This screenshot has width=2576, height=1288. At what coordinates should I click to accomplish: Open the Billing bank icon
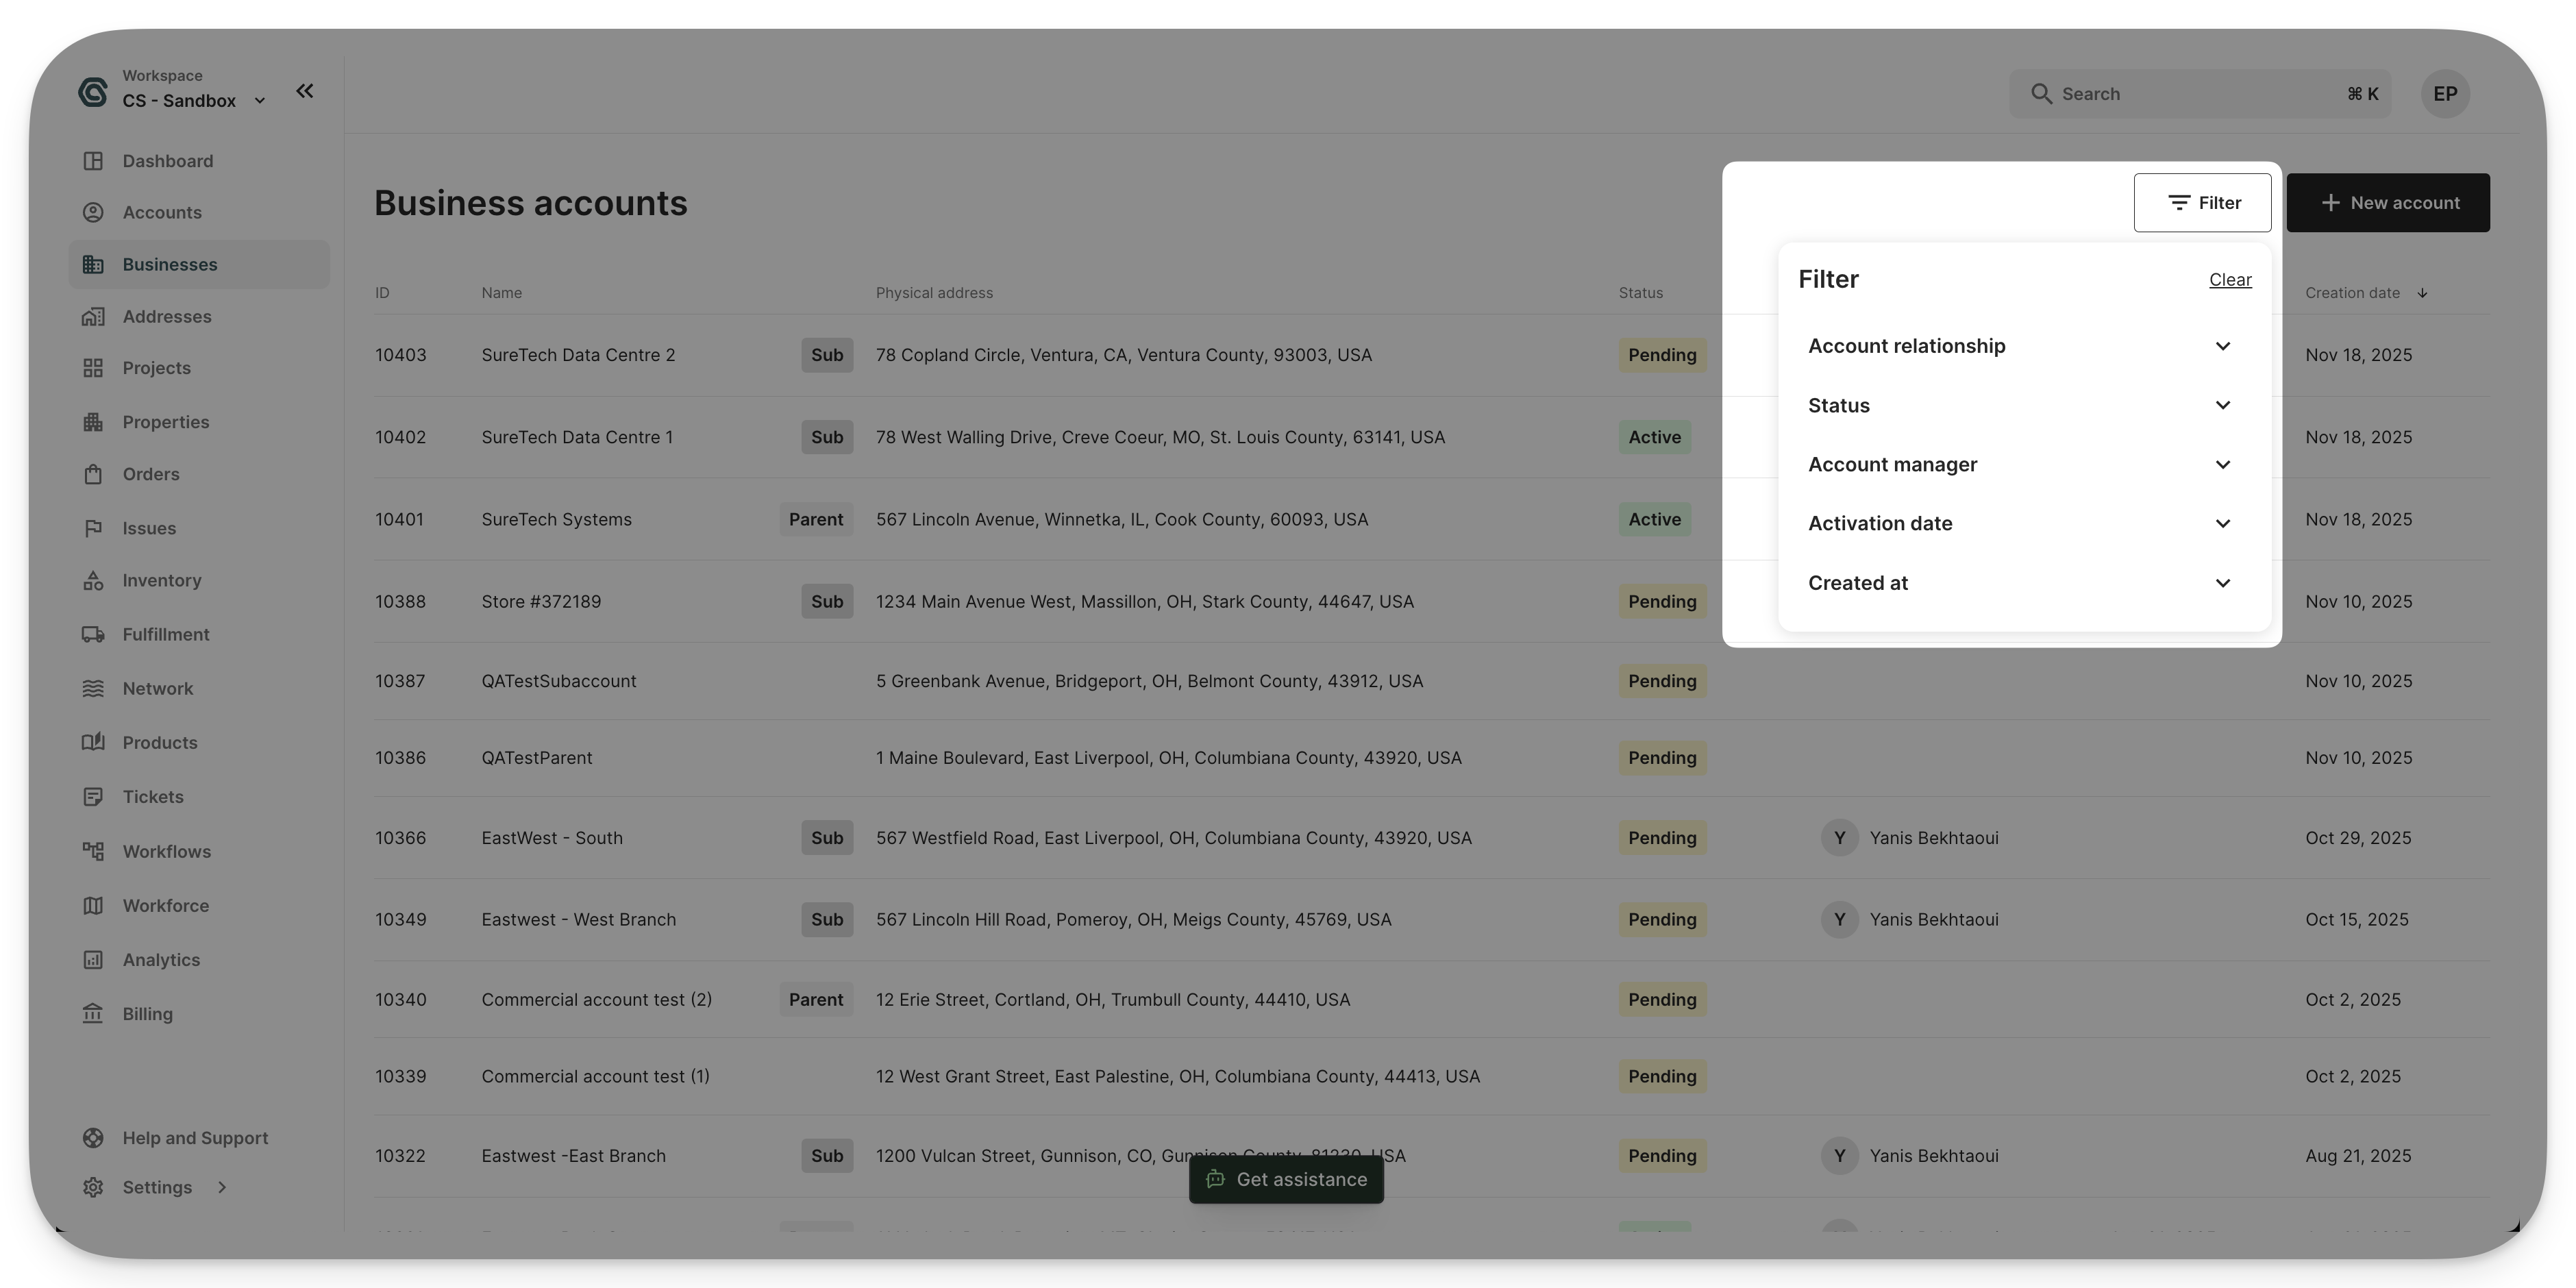pyautogui.click(x=93, y=1013)
